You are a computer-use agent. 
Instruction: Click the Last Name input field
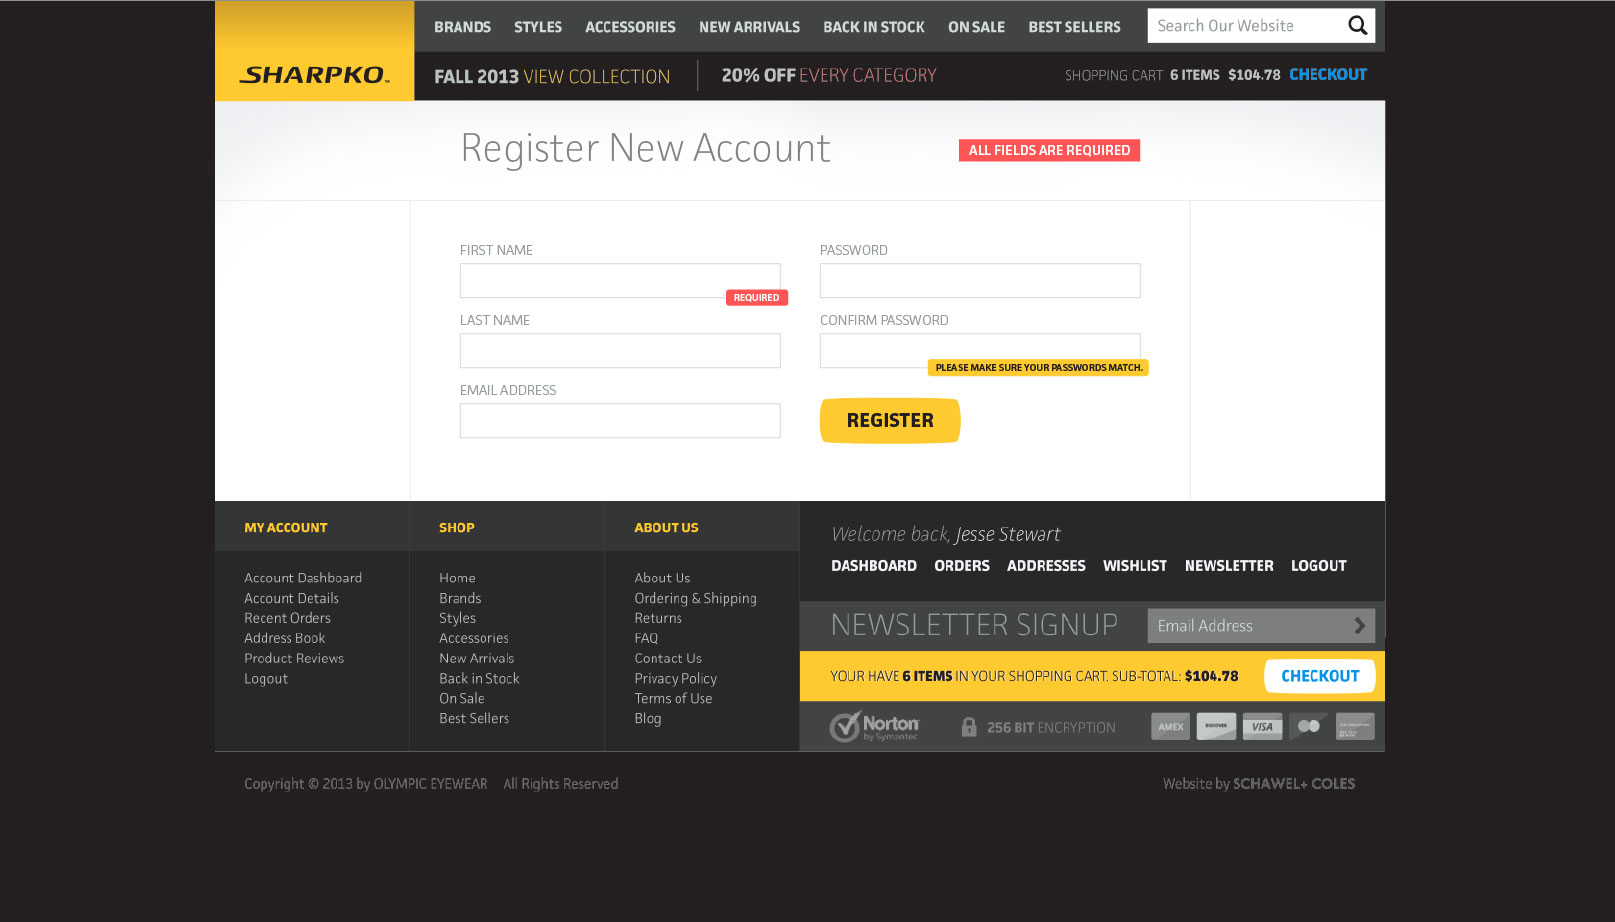[x=620, y=351]
